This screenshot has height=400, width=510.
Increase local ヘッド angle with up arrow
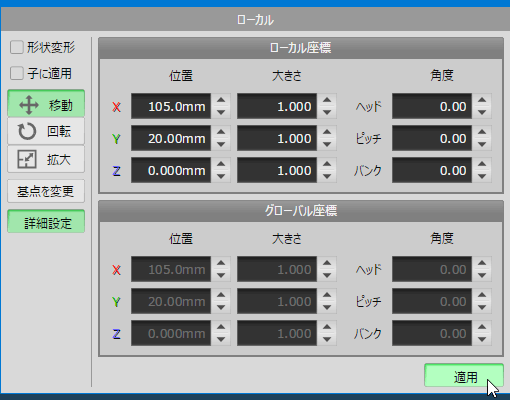[482, 100]
